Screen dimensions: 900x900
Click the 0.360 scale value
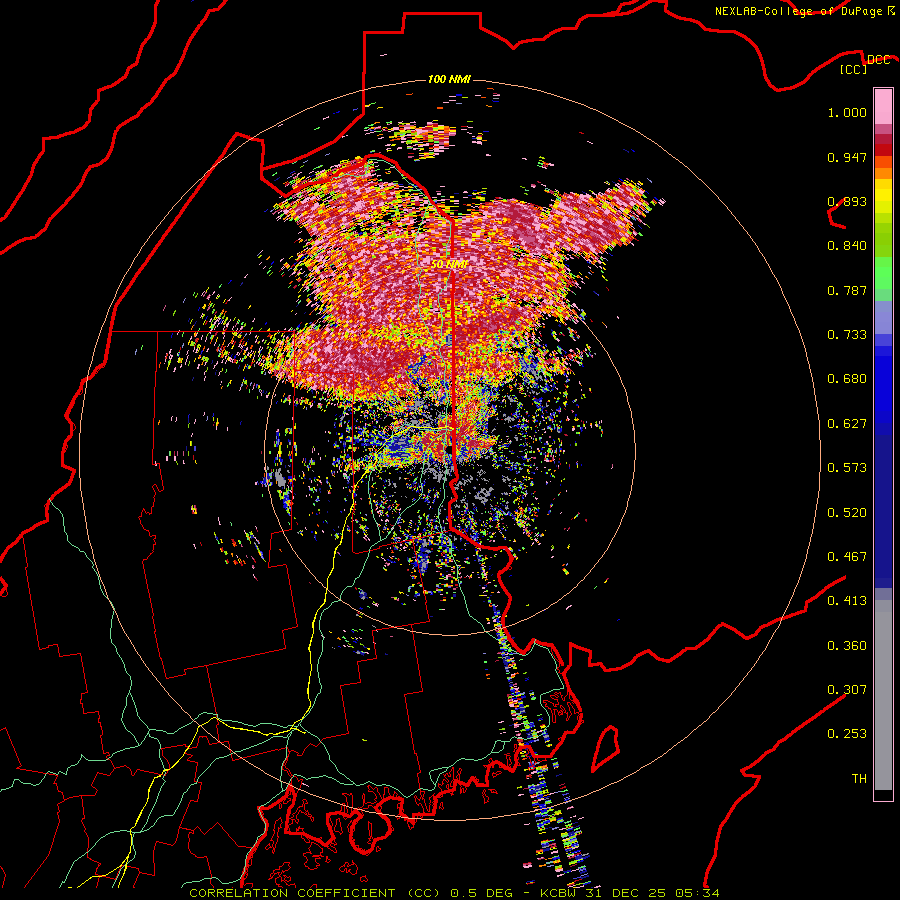click(x=847, y=646)
